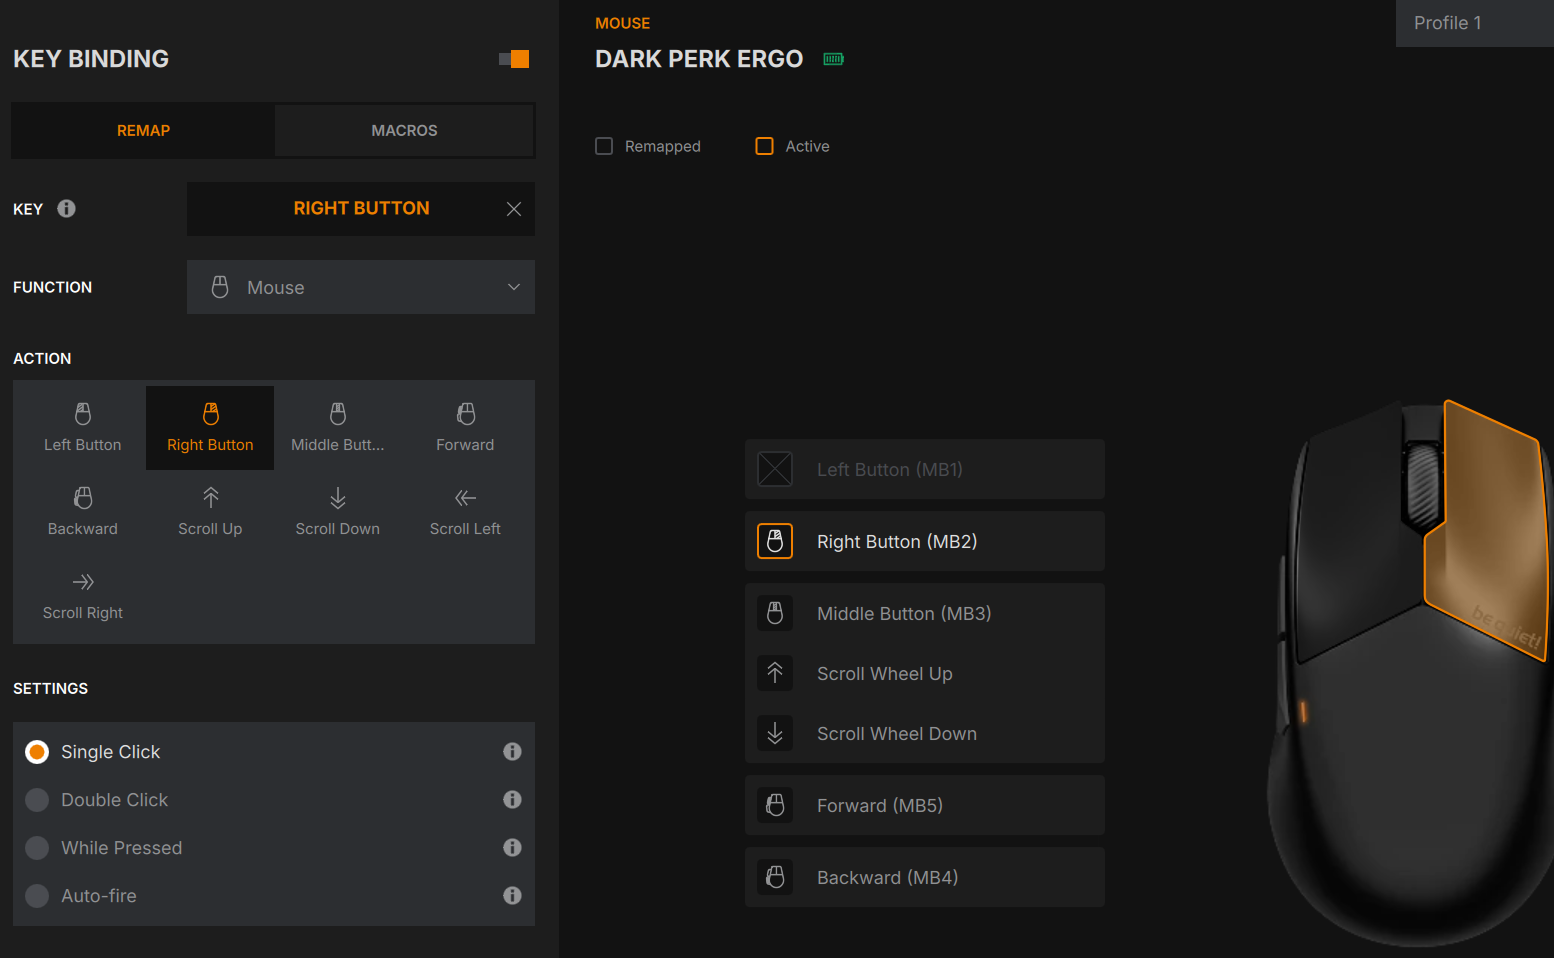The width and height of the screenshot is (1554, 958).
Task: Show info for Auto-fire setting
Action: 512,896
